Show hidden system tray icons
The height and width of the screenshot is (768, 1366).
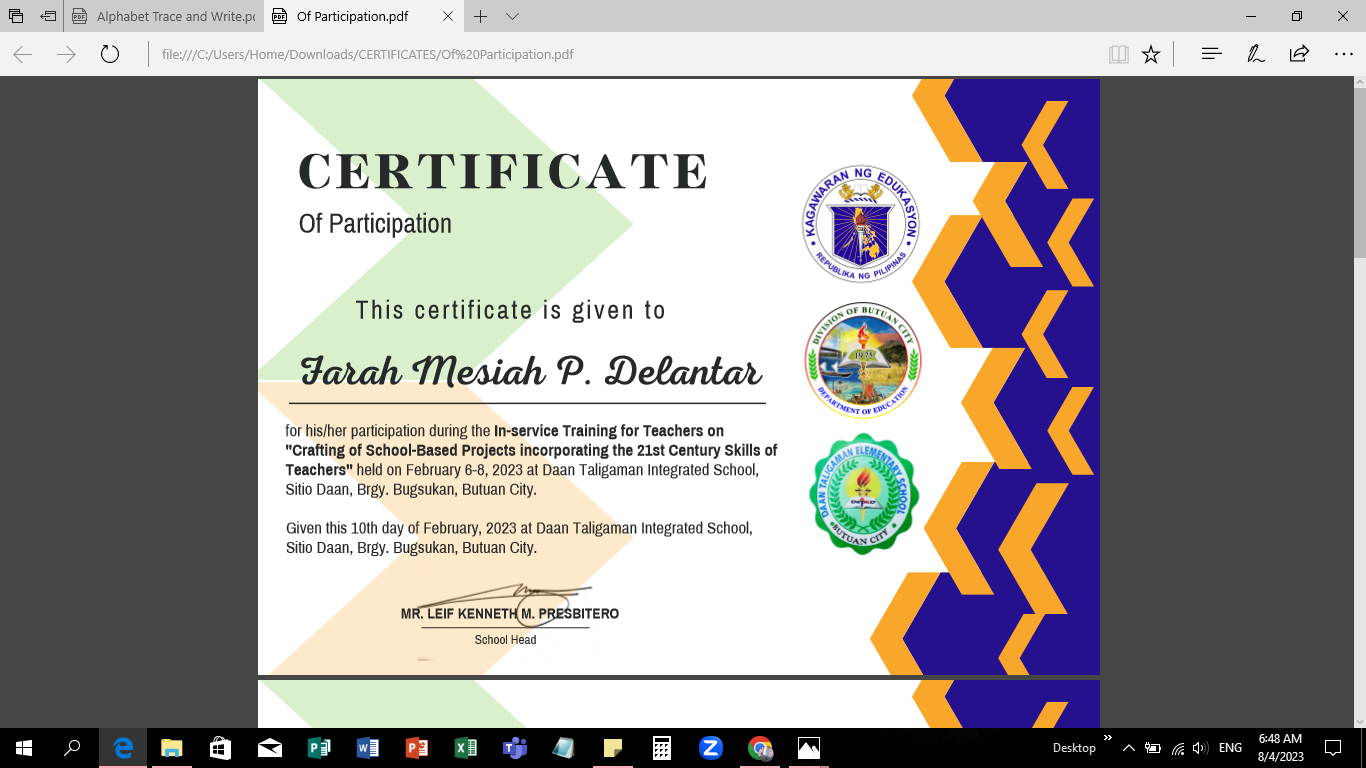(x=1129, y=748)
